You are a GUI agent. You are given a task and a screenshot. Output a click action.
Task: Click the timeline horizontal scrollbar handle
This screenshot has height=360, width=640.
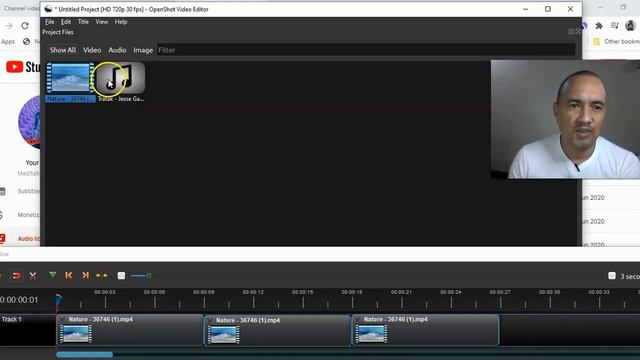[x=84, y=355]
